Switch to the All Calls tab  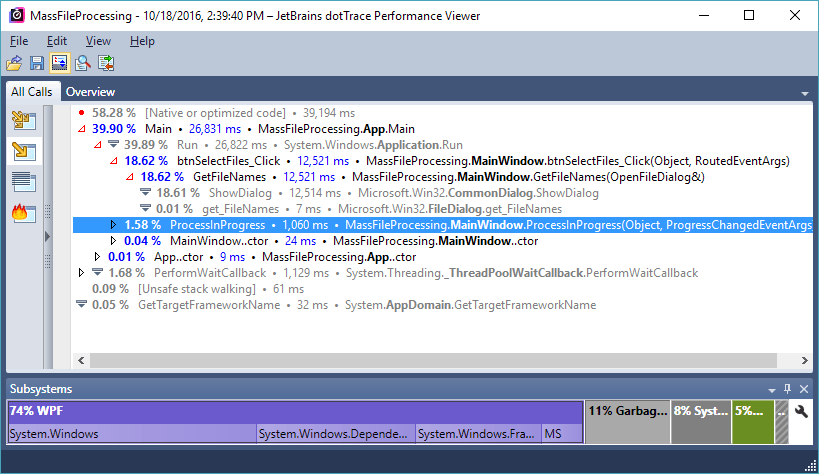[32, 91]
